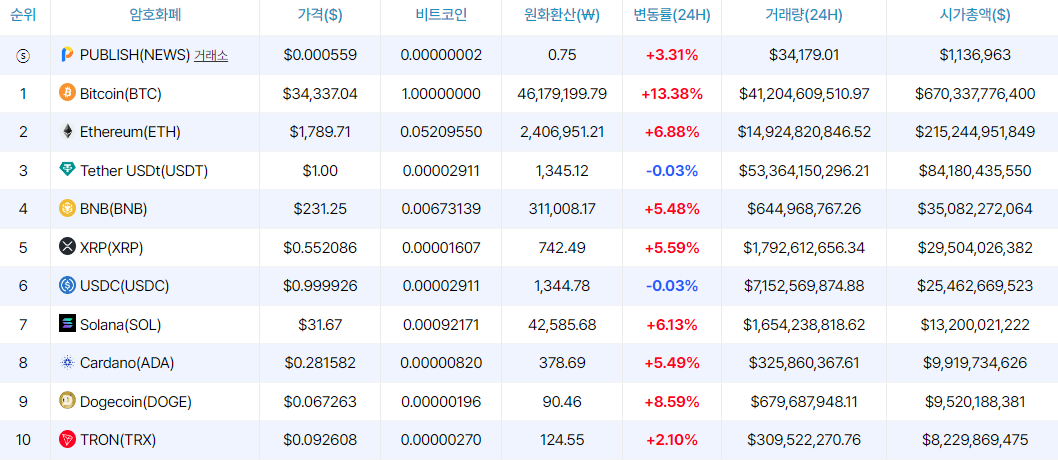Image resolution: width=1058 pixels, height=460 pixels.
Task: Select Bitcoin change +13.38%
Action: tap(672, 94)
